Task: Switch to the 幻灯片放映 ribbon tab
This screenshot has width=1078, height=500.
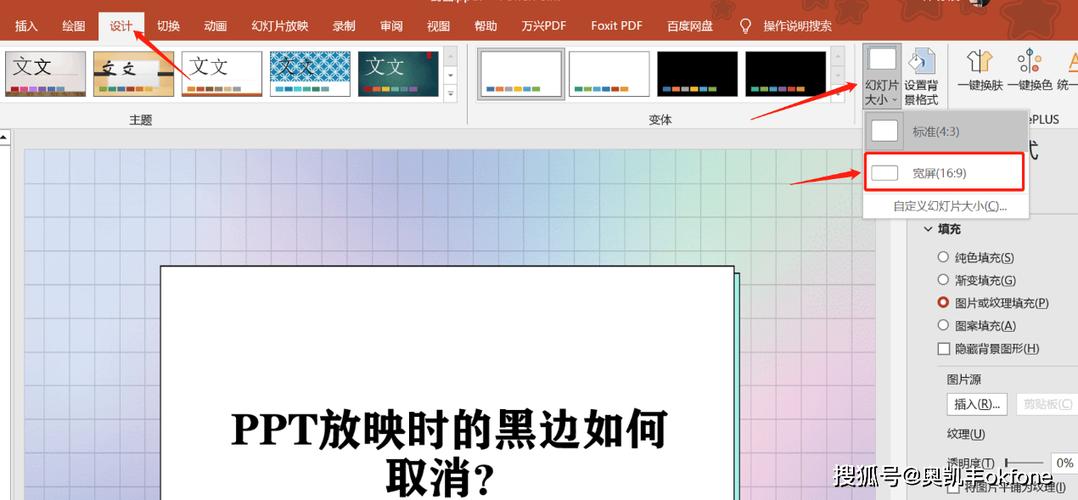Action: coord(280,26)
